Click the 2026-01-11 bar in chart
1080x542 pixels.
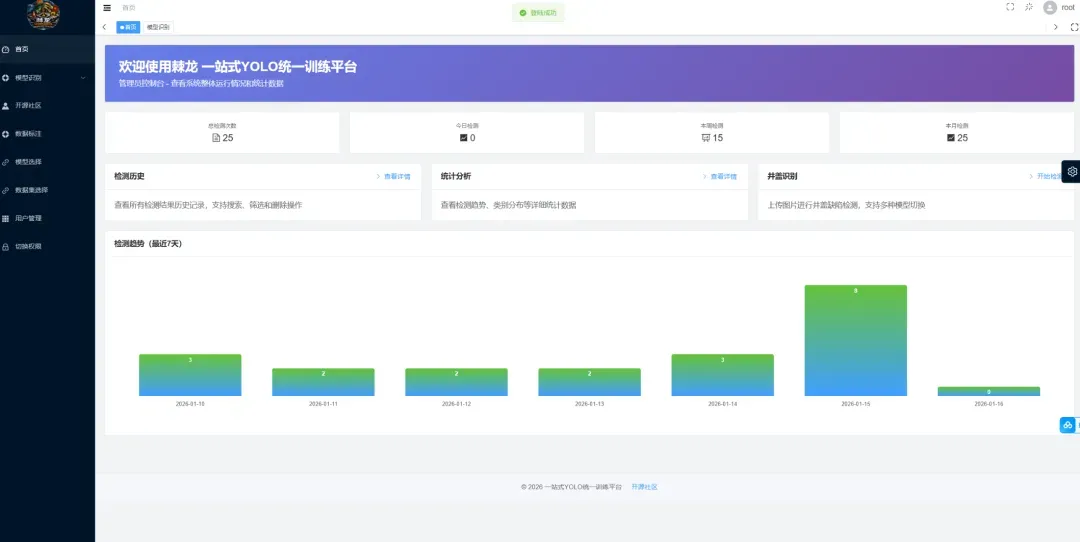323,382
